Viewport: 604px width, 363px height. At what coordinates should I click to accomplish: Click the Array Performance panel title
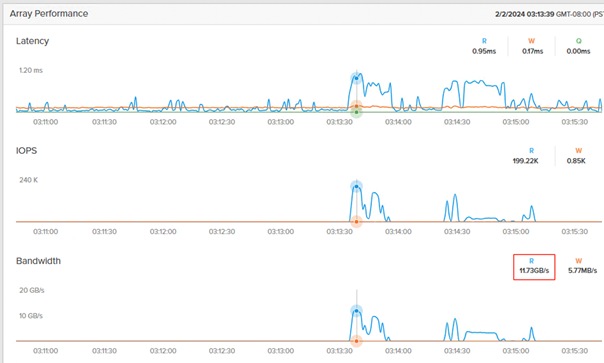point(49,13)
